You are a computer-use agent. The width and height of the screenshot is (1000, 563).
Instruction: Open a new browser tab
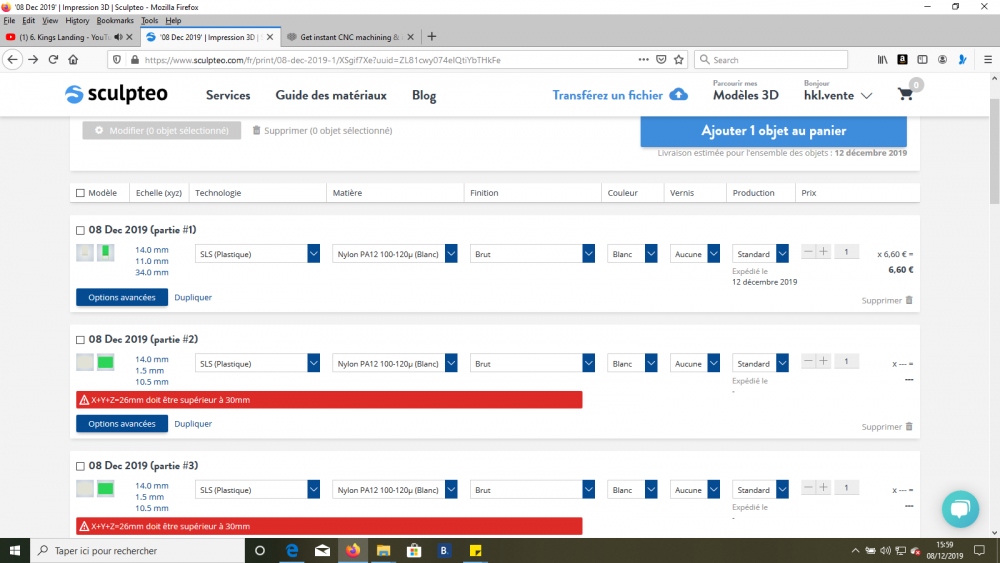432,36
